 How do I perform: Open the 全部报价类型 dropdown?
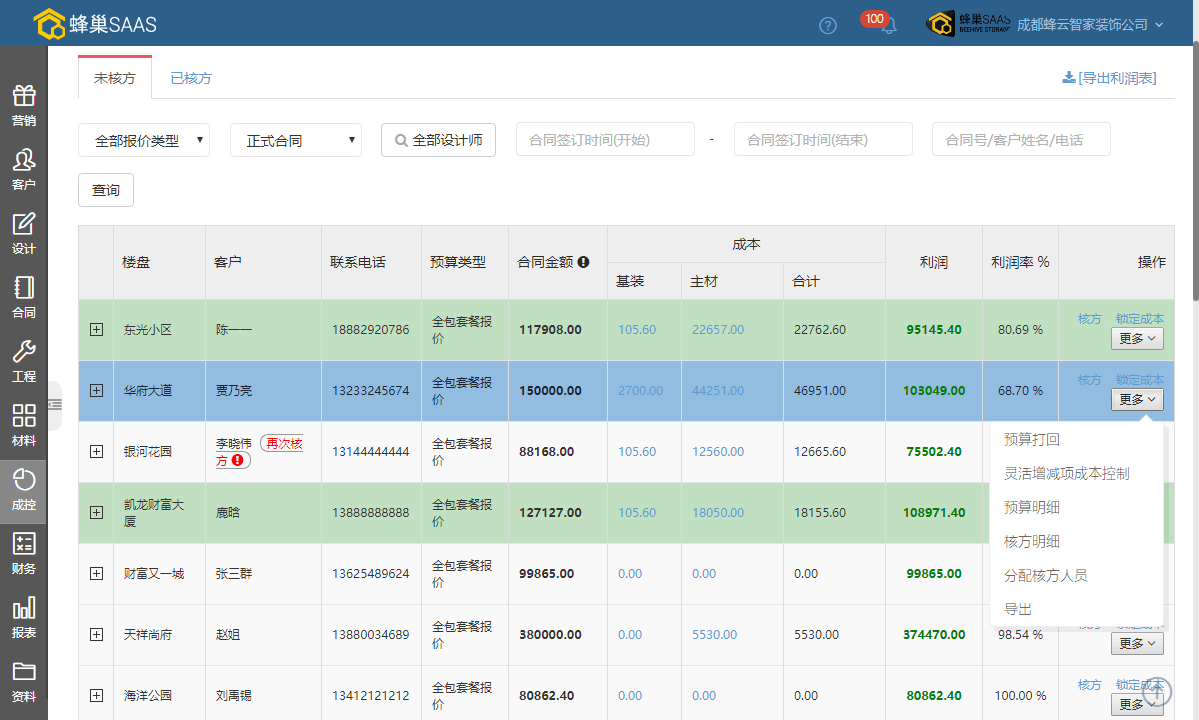[x=144, y=141]
